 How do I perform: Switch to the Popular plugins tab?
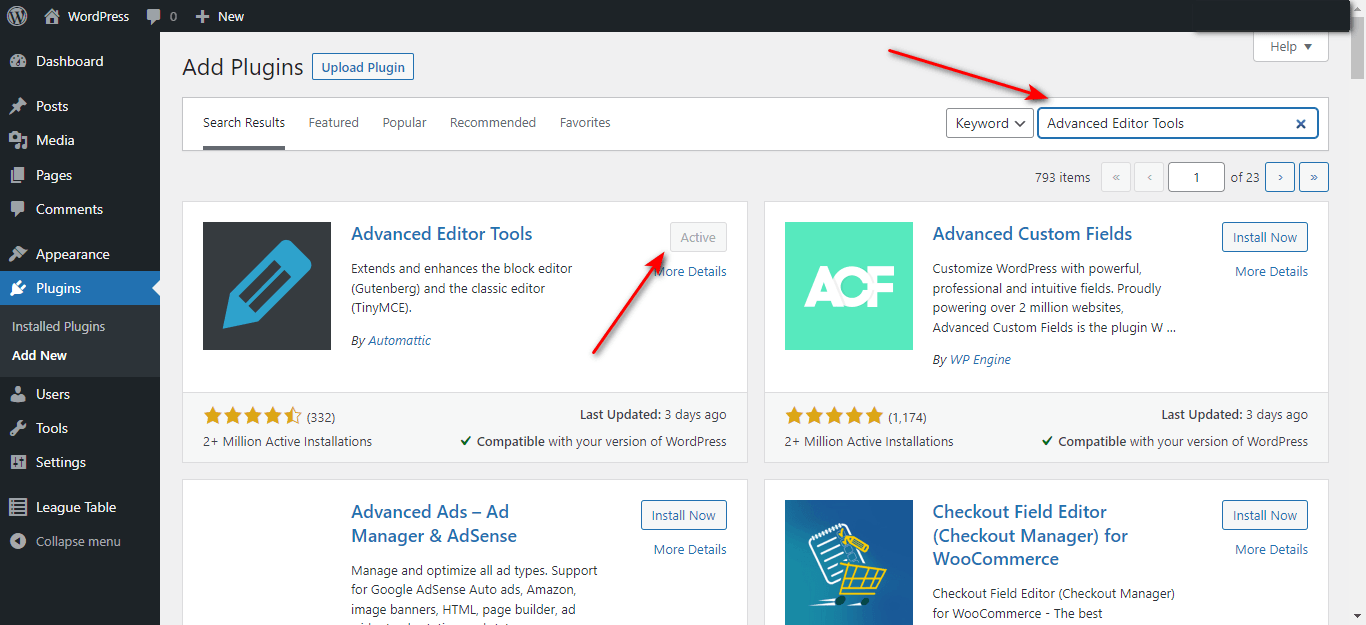point(404,122)
